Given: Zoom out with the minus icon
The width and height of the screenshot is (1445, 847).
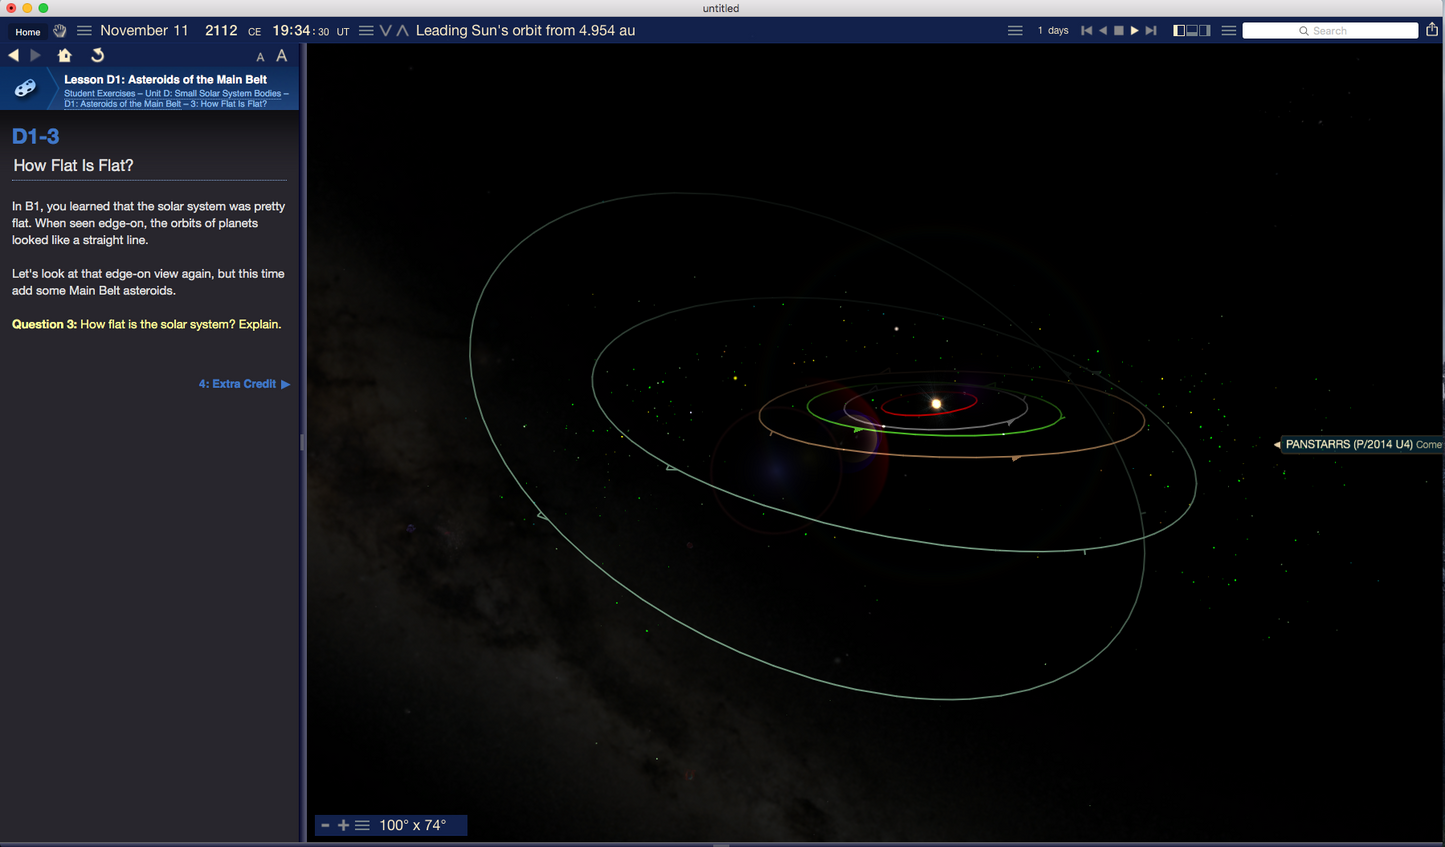Looking at the screenshot, I should [325, 825].
